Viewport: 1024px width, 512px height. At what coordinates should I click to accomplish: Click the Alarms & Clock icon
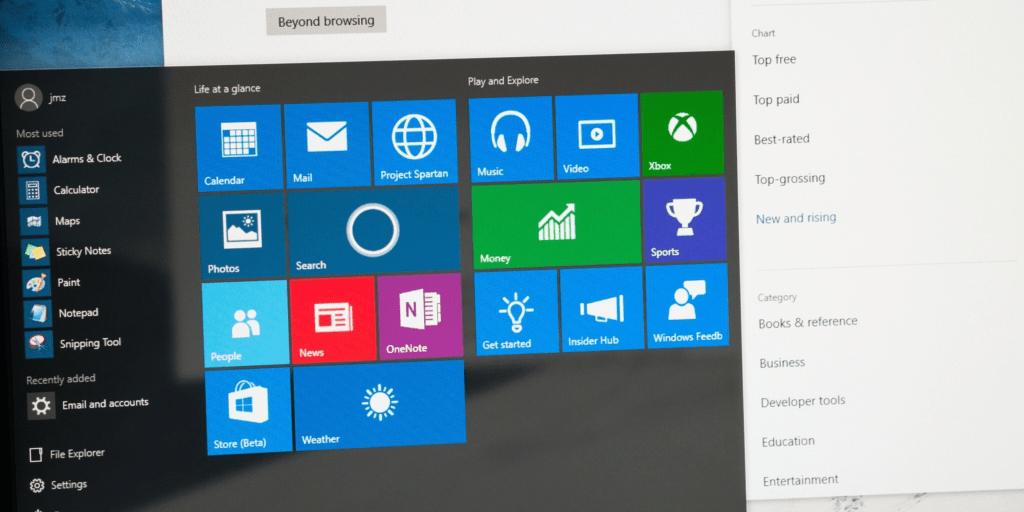(31, 159)
